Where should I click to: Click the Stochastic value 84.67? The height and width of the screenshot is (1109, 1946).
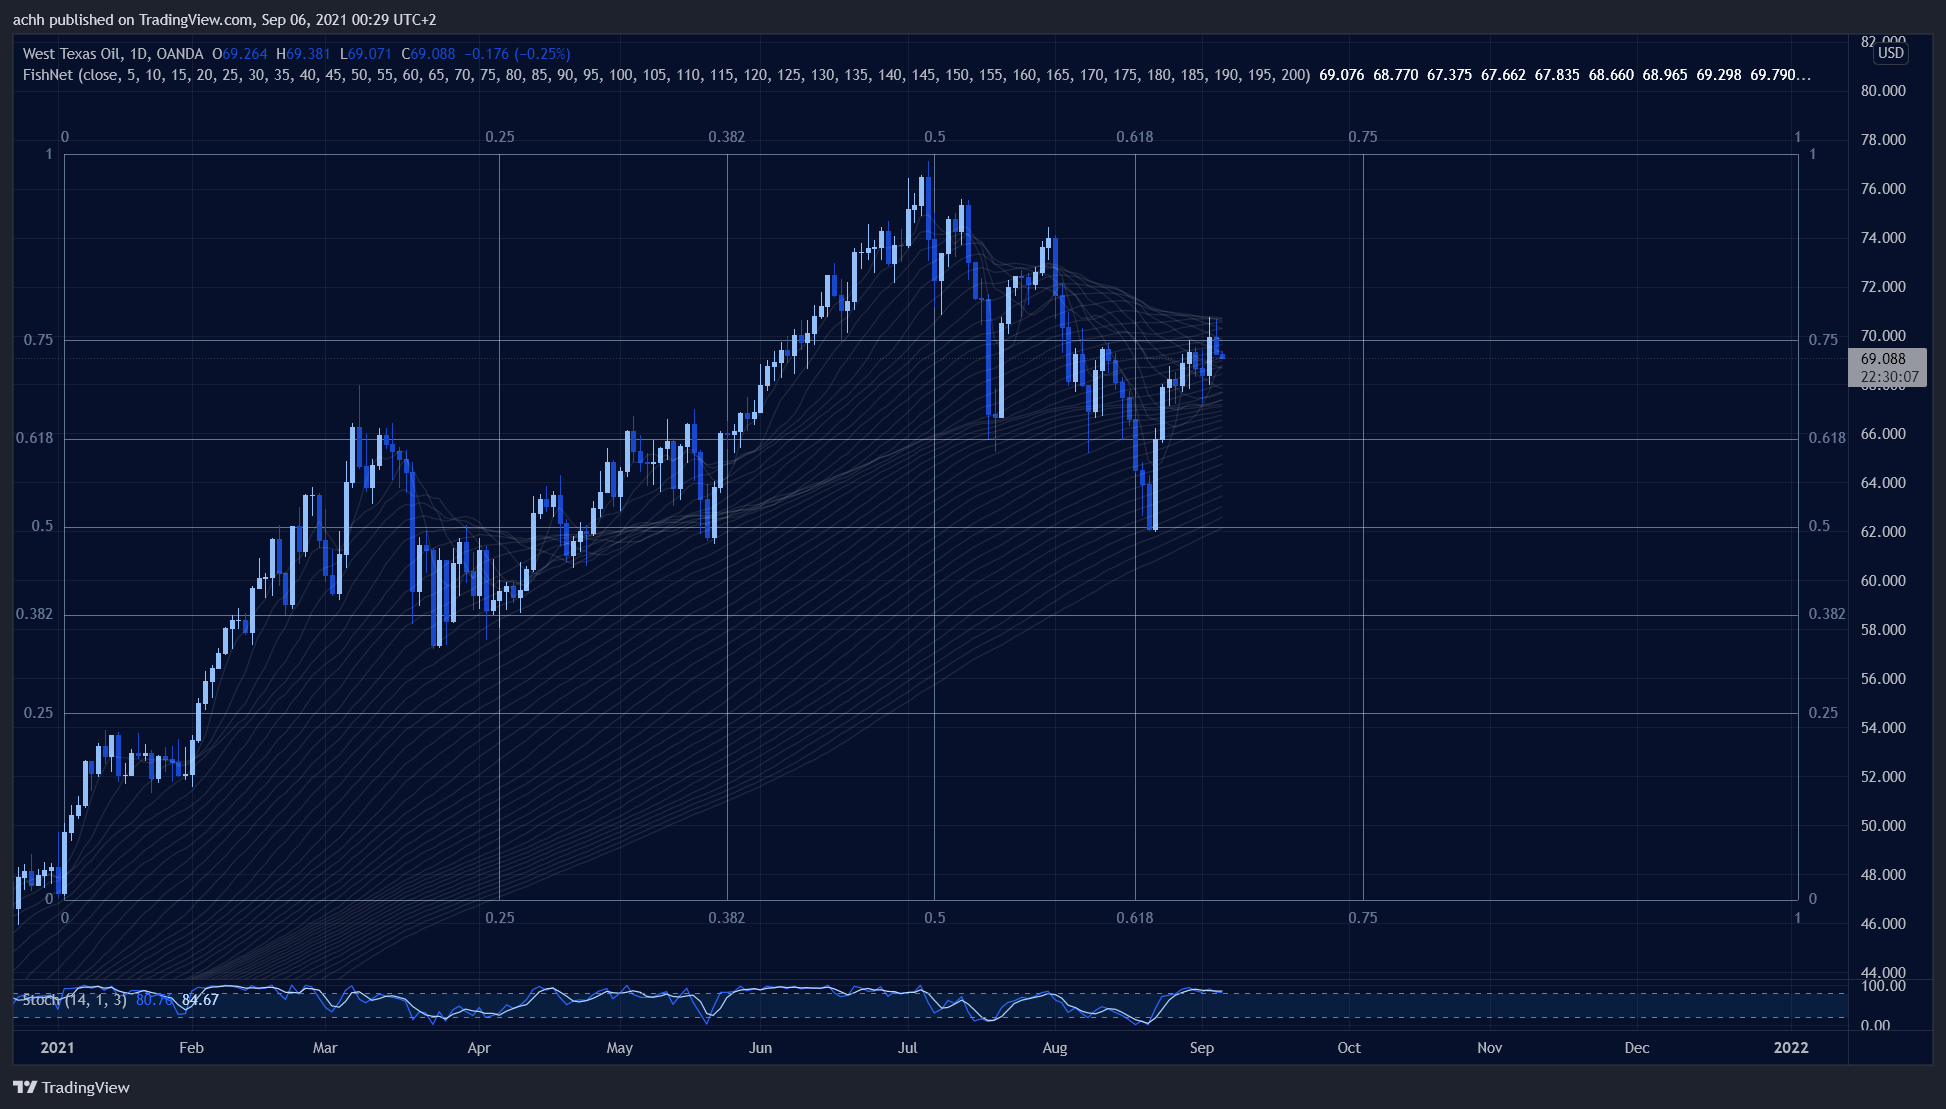click(x=200, y=1000)
